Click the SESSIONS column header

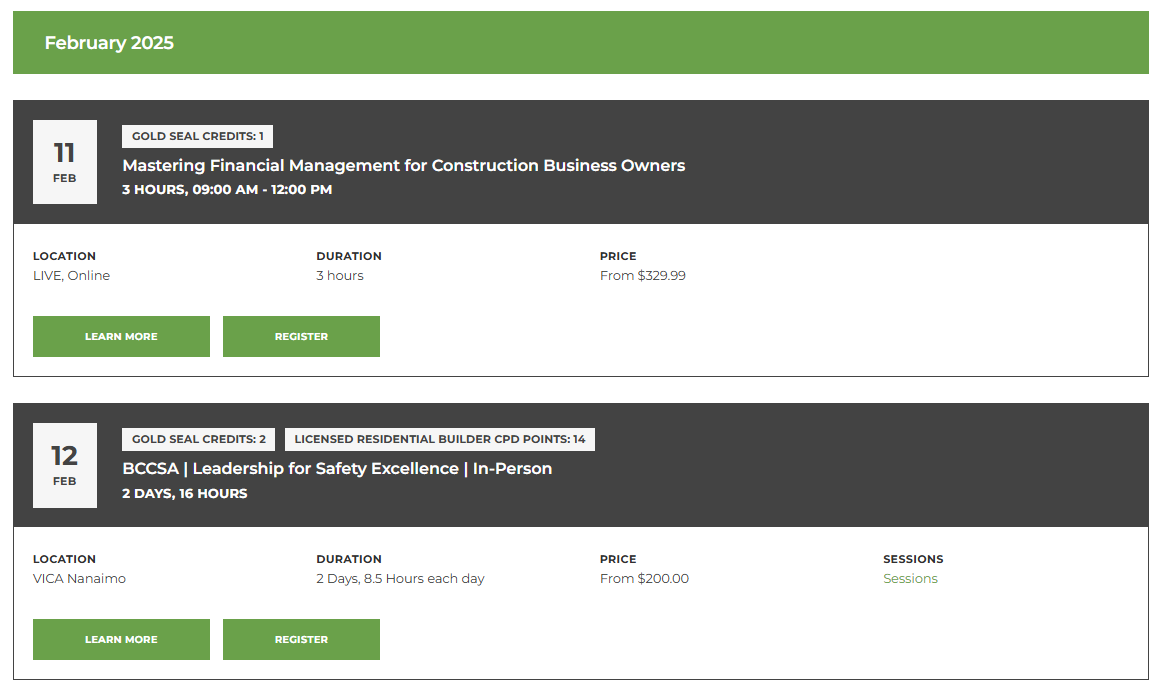coord(911,559)
